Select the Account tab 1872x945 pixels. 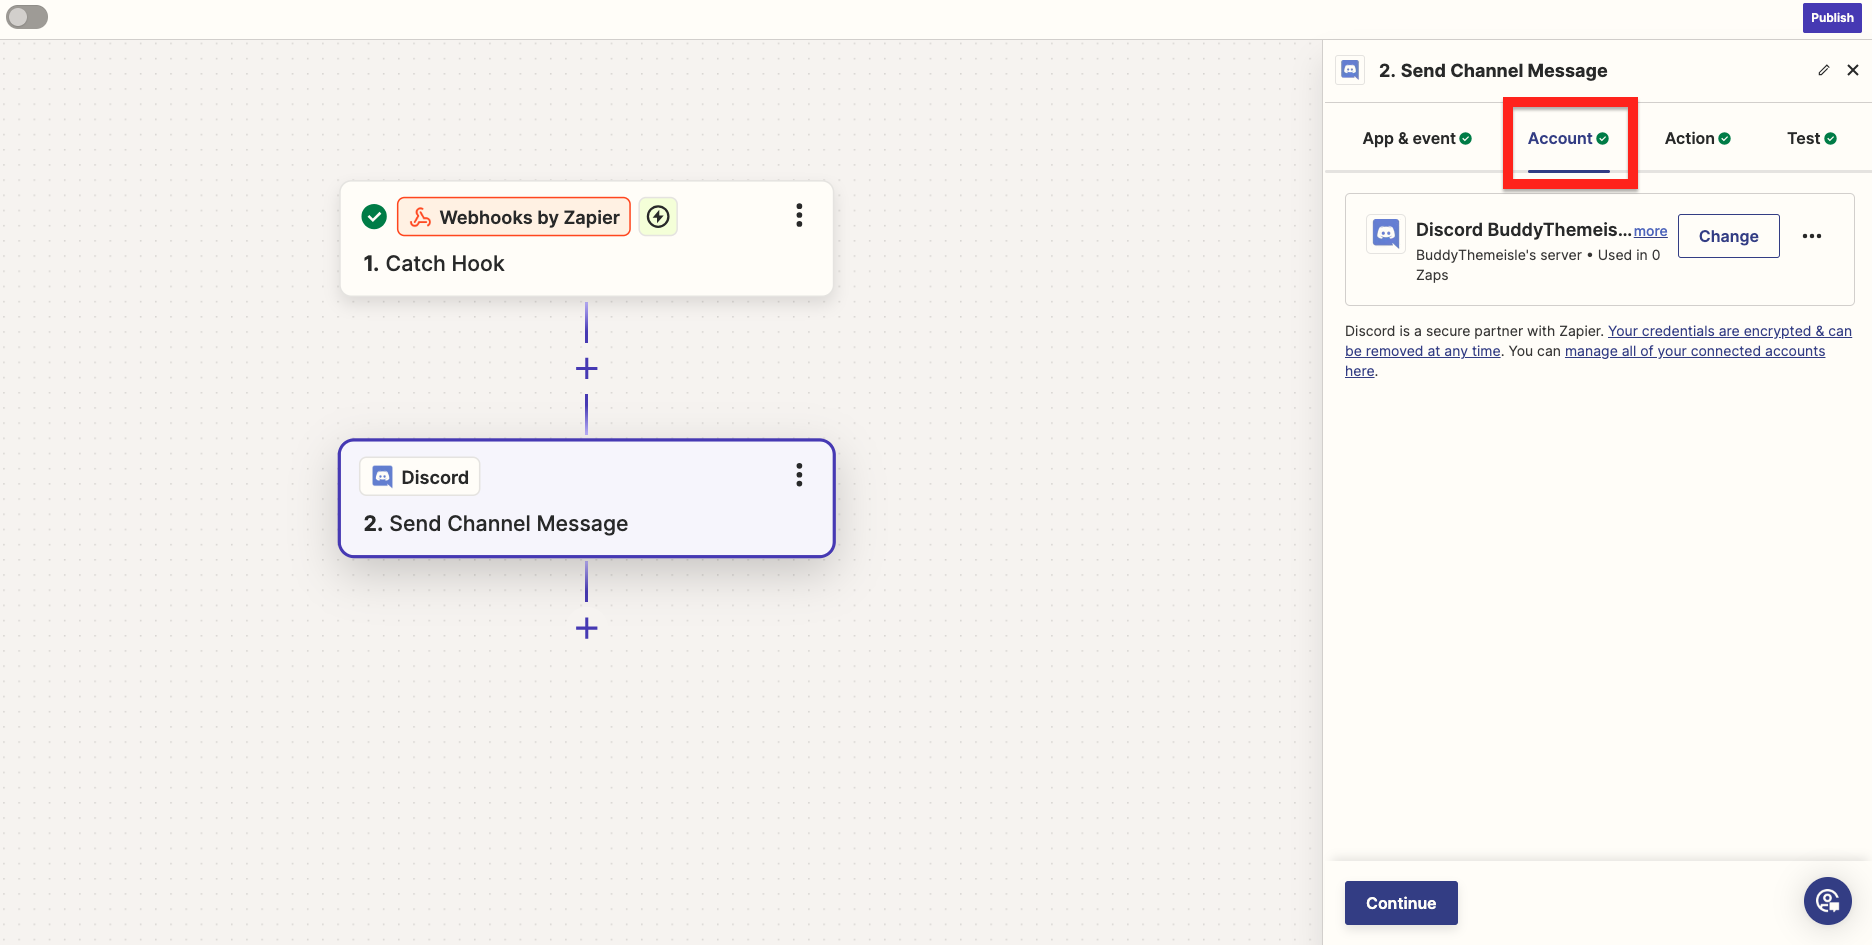pos(1568,139)
